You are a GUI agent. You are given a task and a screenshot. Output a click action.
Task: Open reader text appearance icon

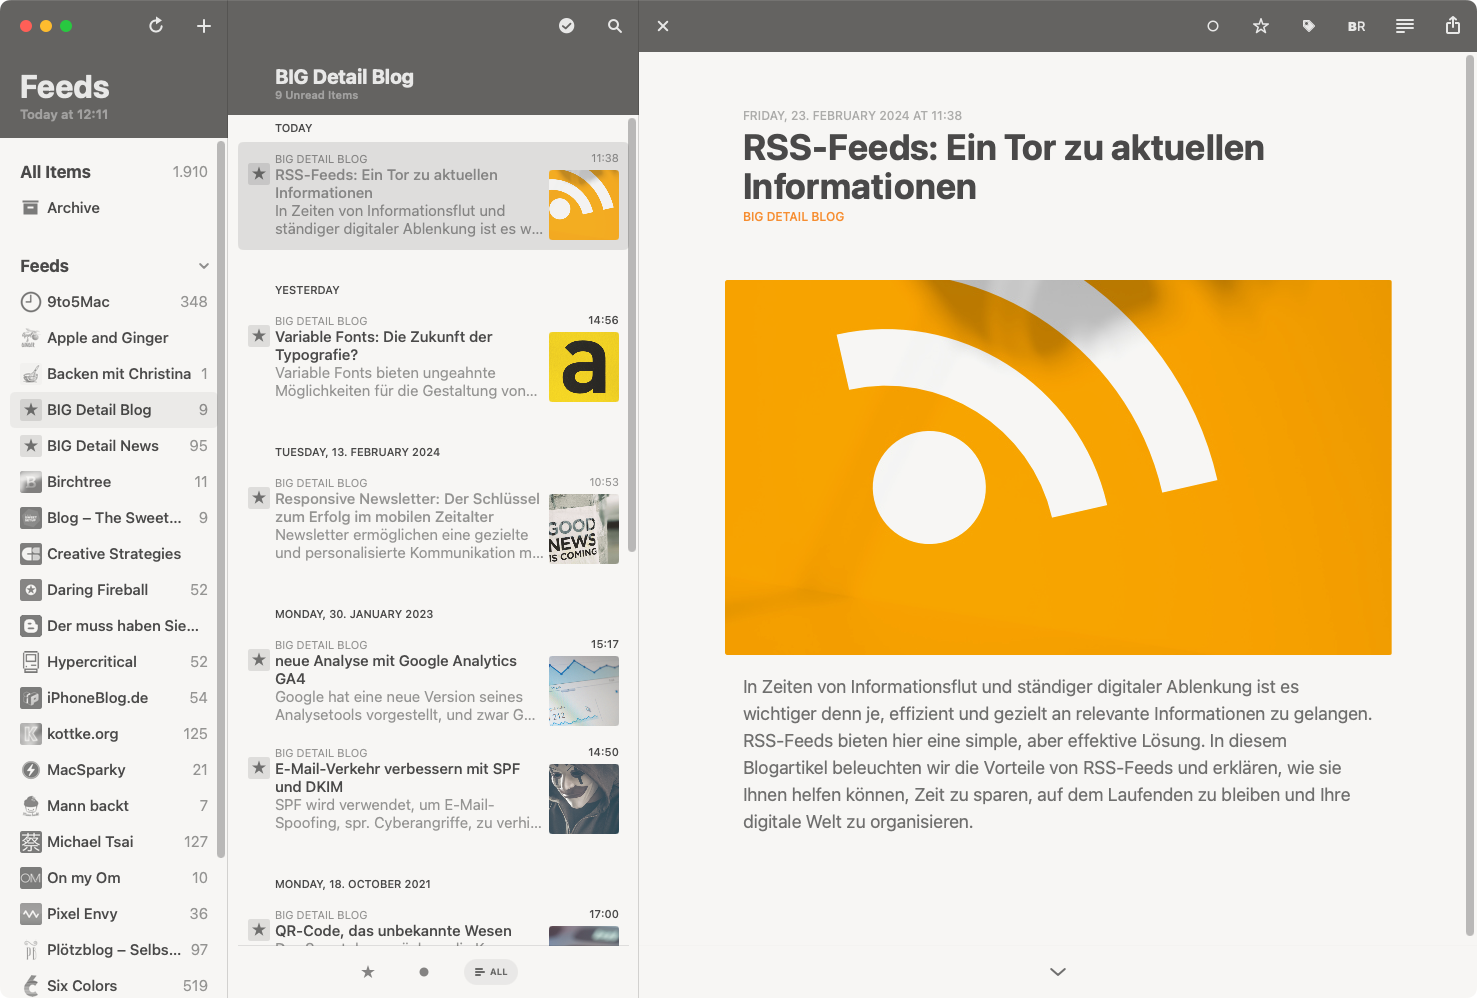(1405, 26)
